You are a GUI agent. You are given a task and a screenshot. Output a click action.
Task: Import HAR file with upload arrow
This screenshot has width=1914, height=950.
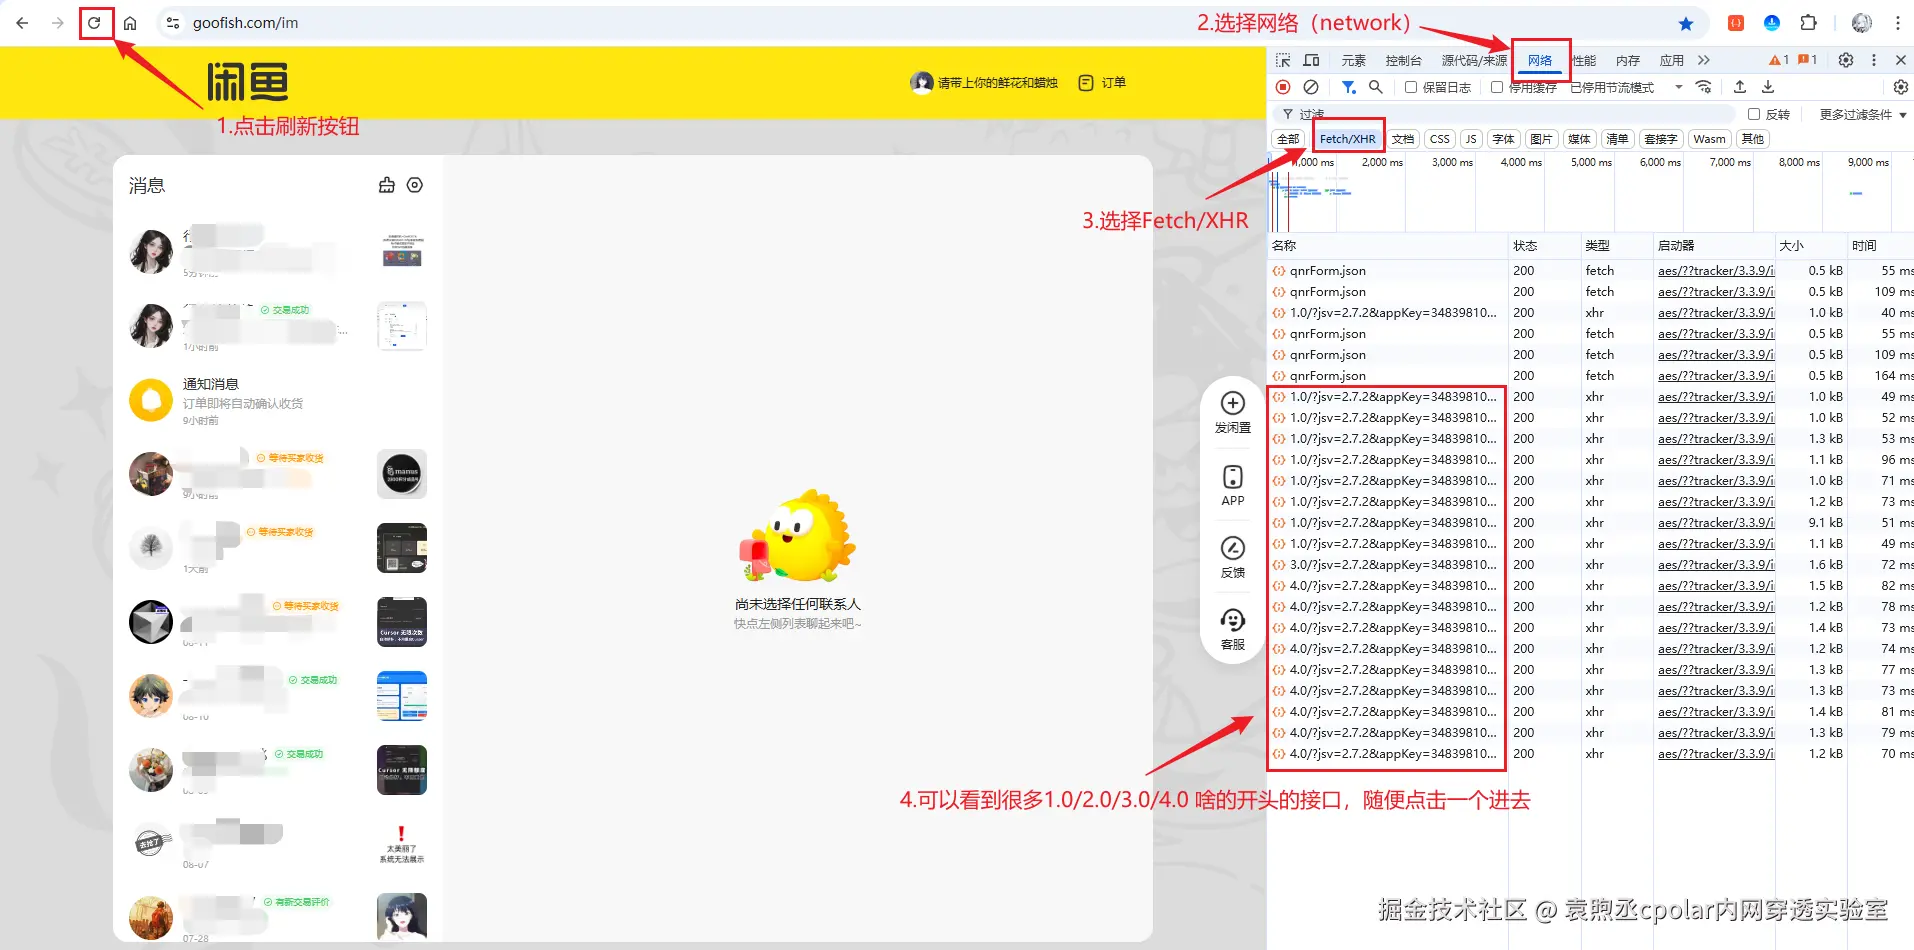1740,87
